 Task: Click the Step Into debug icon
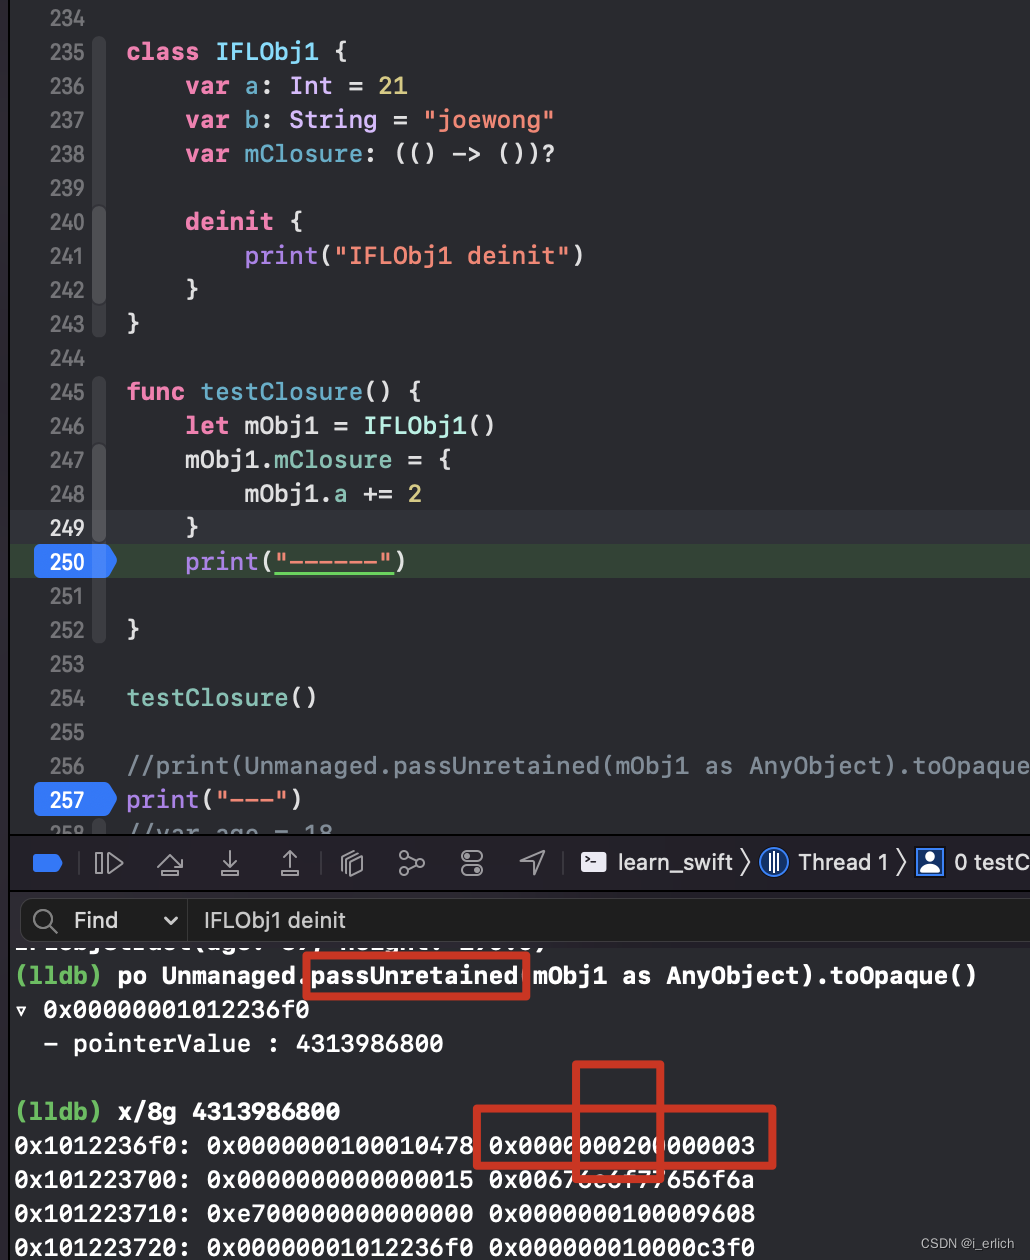(230, 862)
